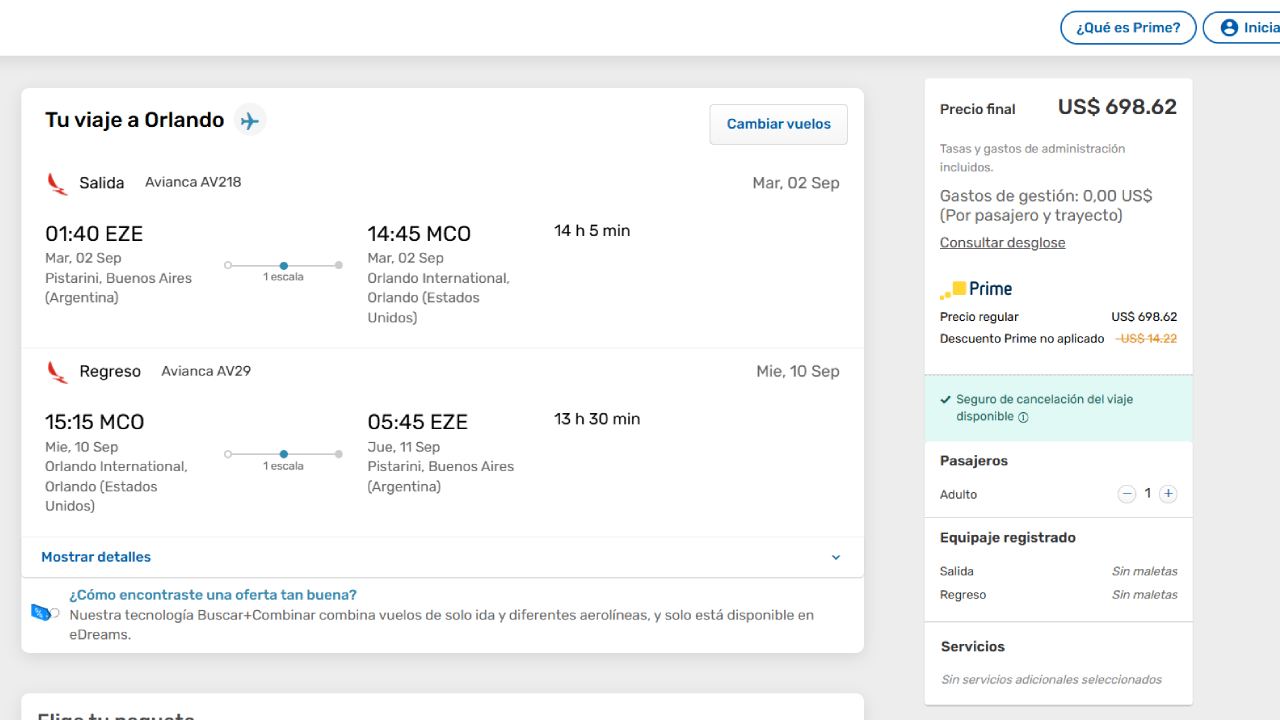
Task: Click the final price US$ 698.62
Action: point(1118,107)
